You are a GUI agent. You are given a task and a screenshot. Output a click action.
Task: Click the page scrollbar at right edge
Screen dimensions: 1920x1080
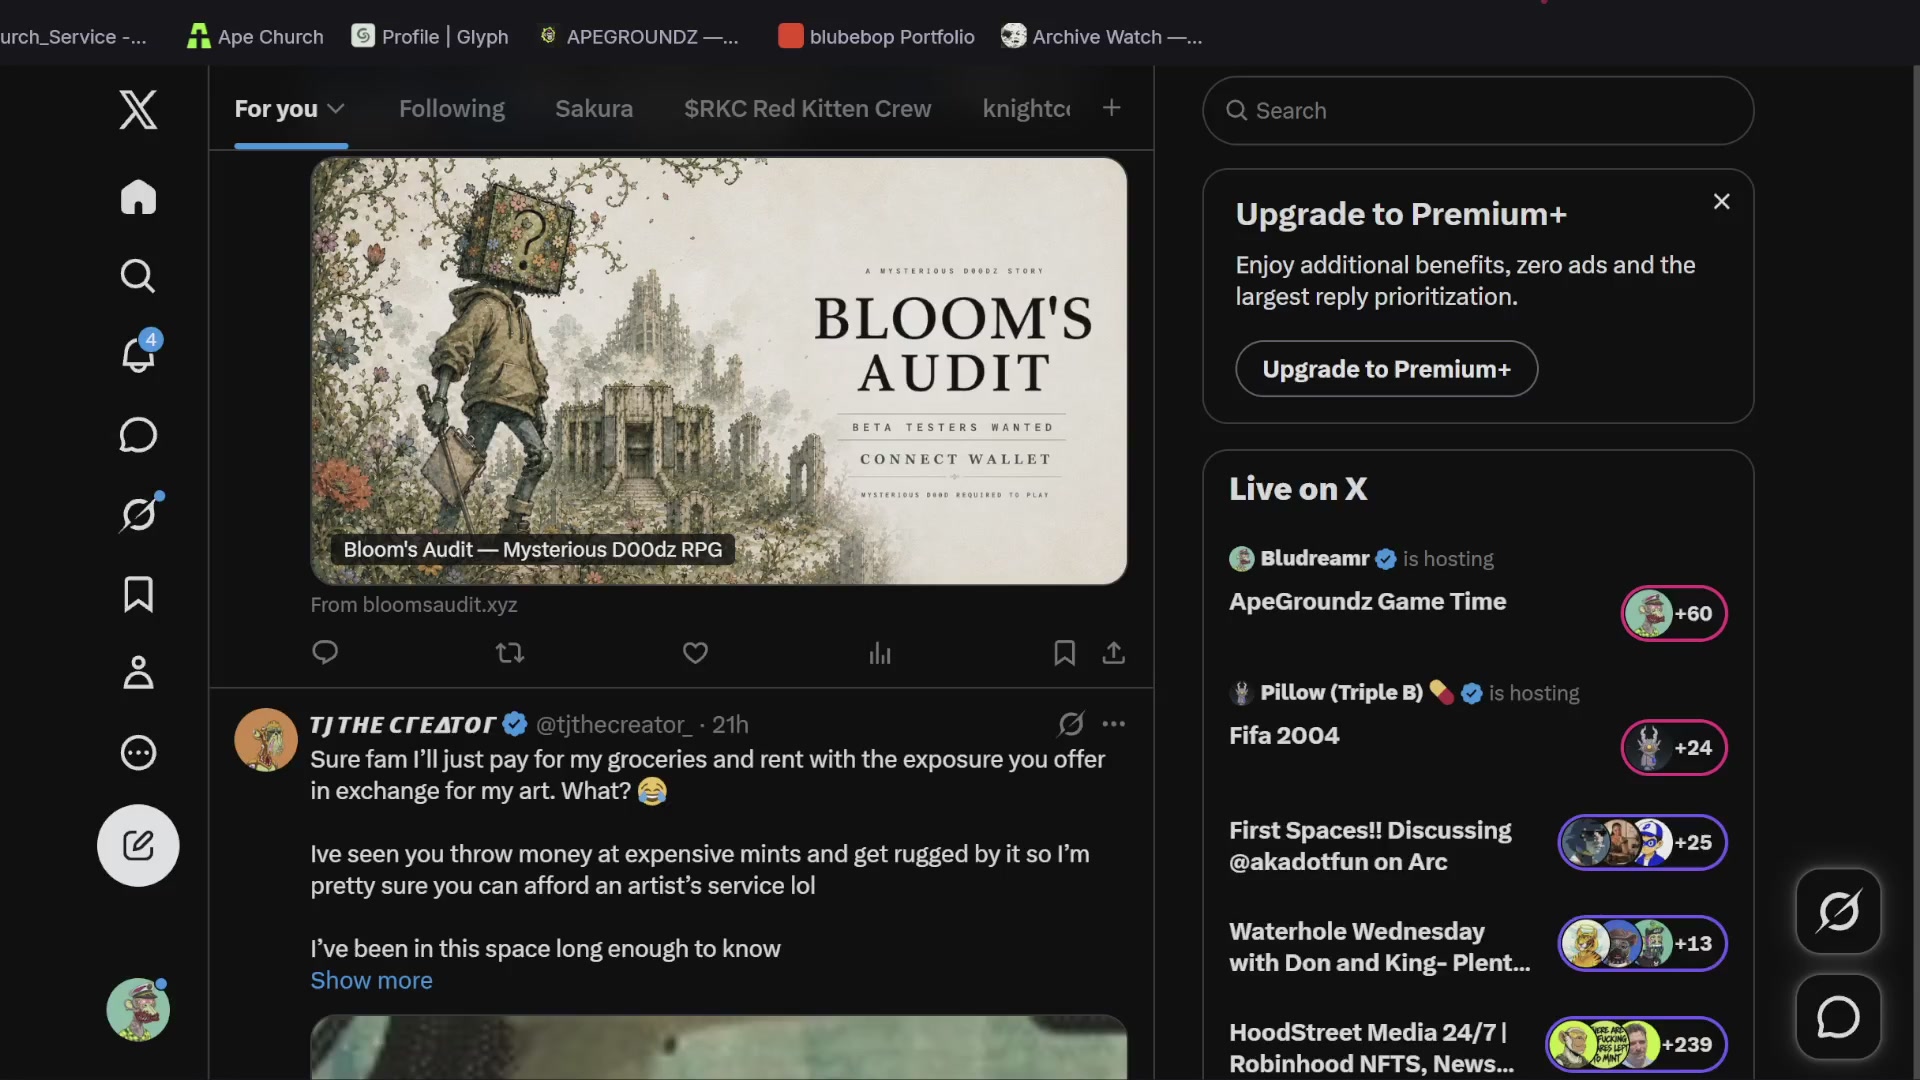tap(1914, 573)
